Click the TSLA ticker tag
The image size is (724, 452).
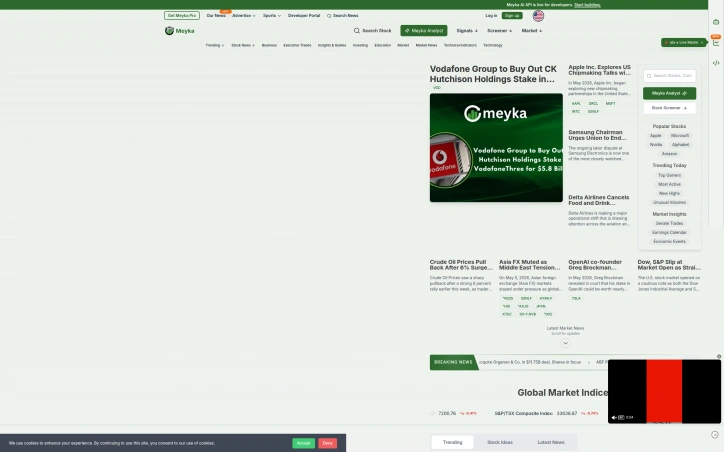(x=576, y=298)
